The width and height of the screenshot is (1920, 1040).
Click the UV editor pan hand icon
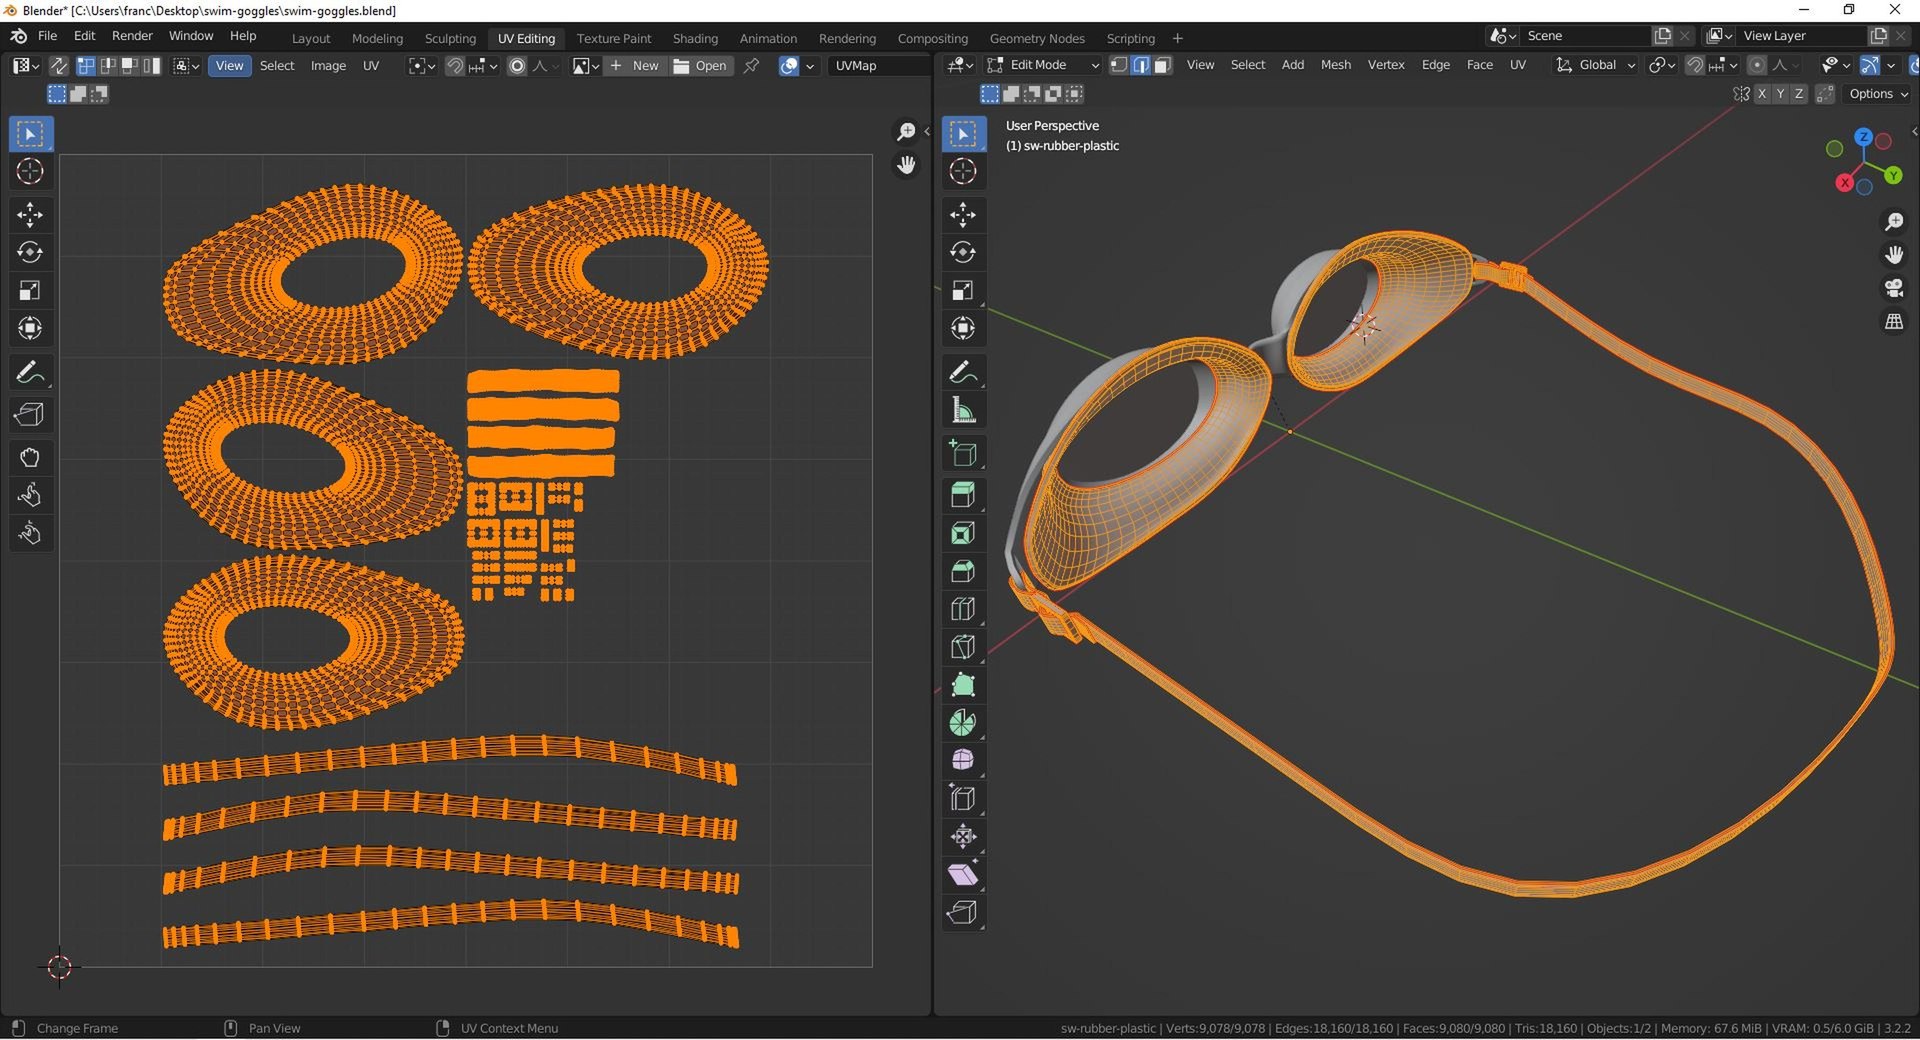click(x=906, y=165)
